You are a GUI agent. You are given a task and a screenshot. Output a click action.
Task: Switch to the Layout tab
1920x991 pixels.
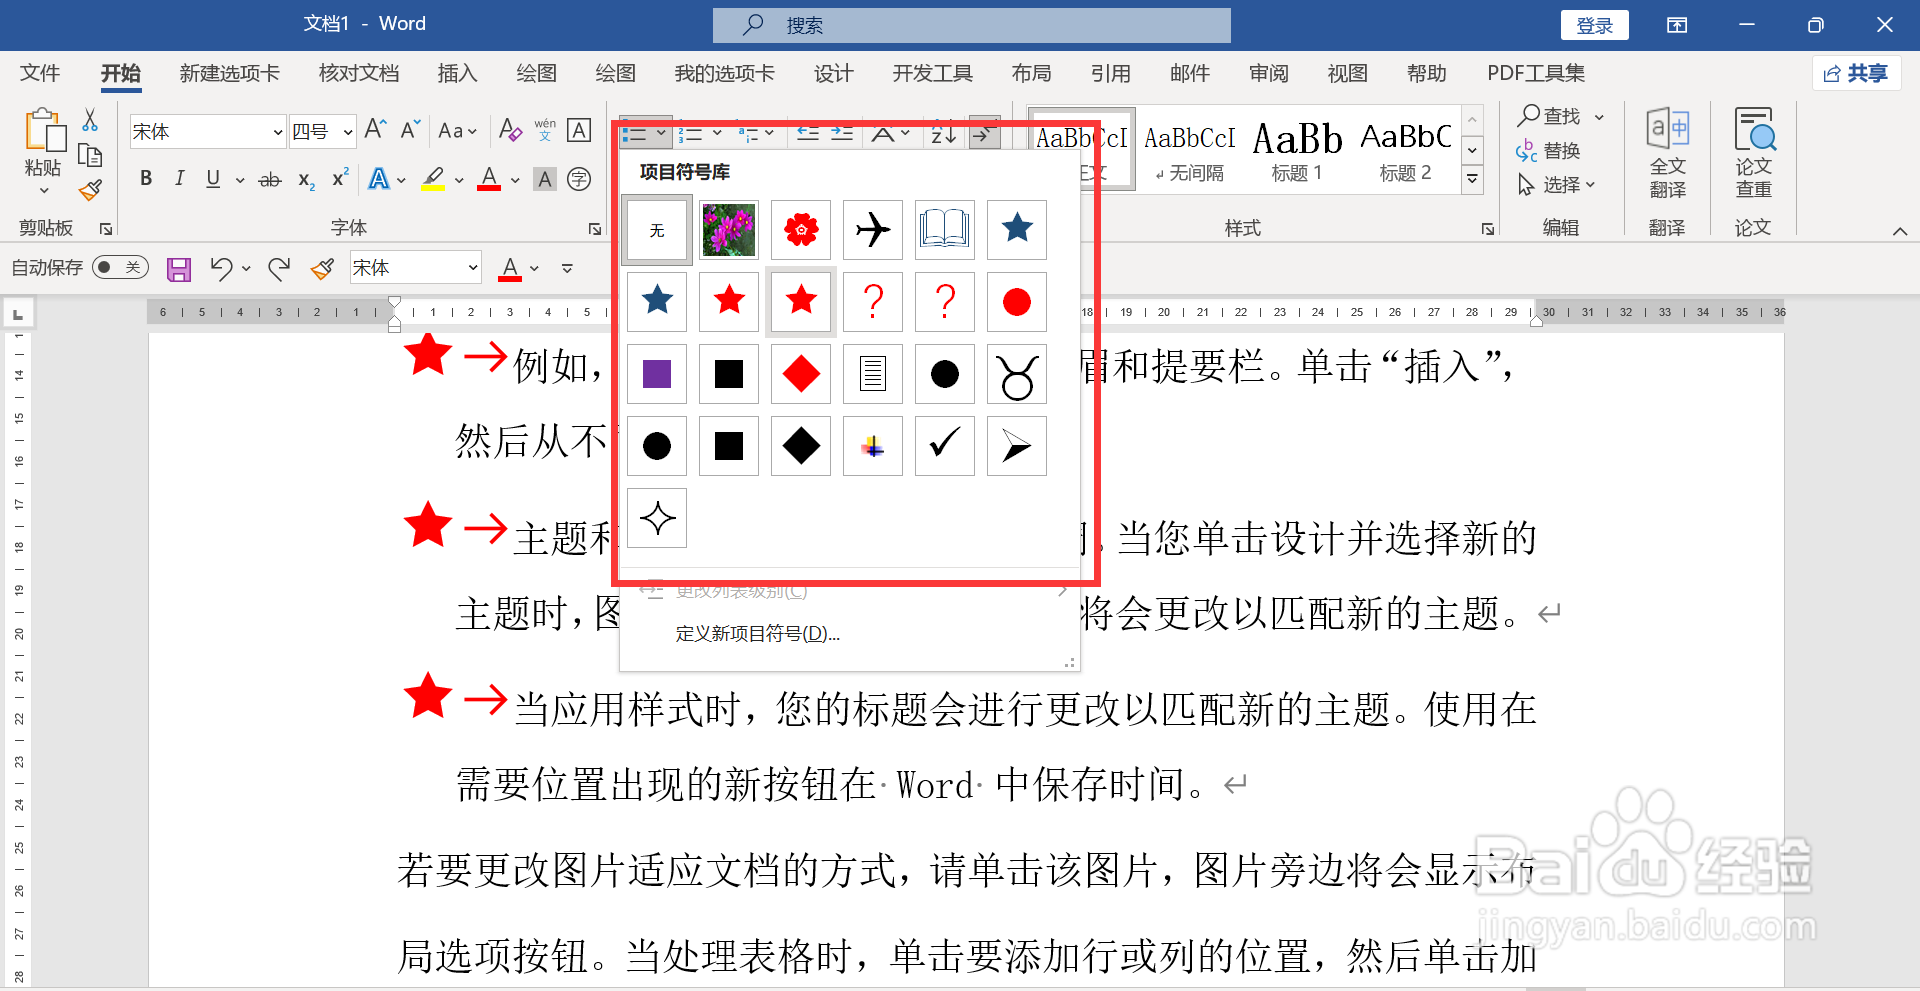(x=1031, y=73)
